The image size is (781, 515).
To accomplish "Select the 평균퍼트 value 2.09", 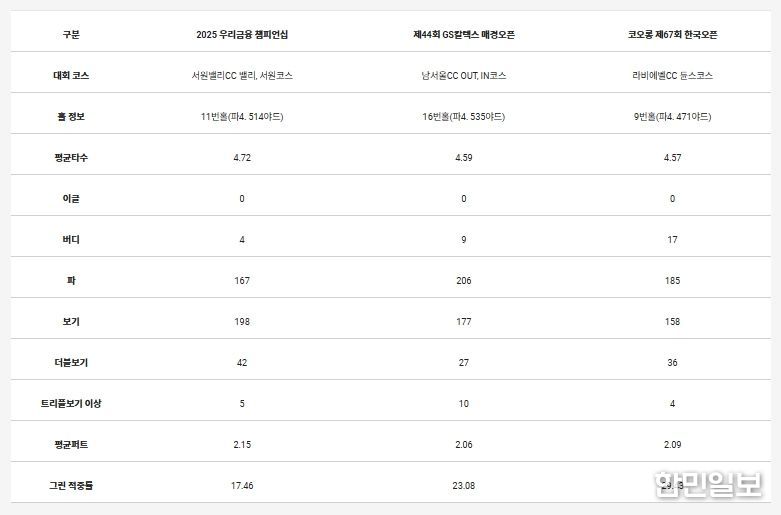I will 672,444.
